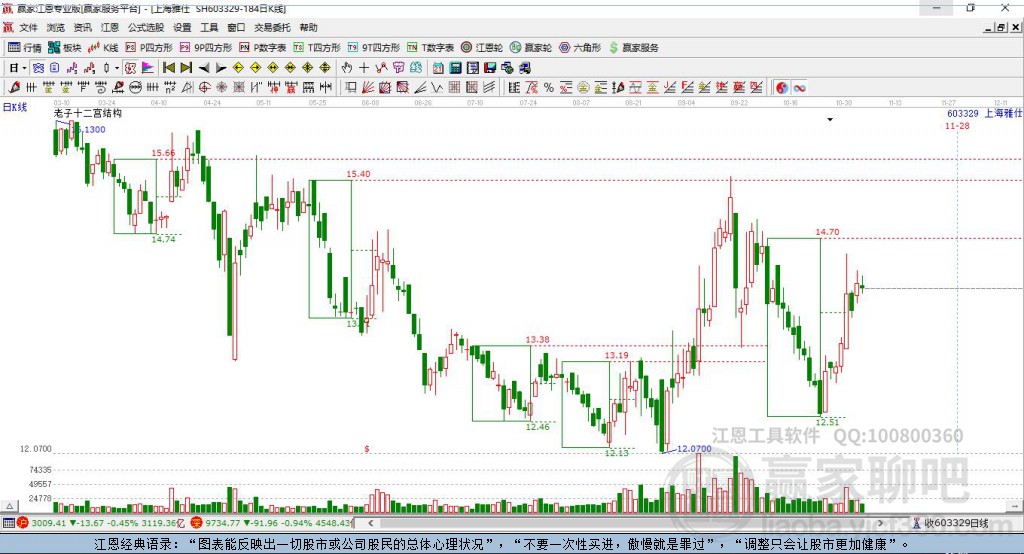Open the 公式选股 menu
Viewport: 1024px width, 554px height.
tap(146, 27)
